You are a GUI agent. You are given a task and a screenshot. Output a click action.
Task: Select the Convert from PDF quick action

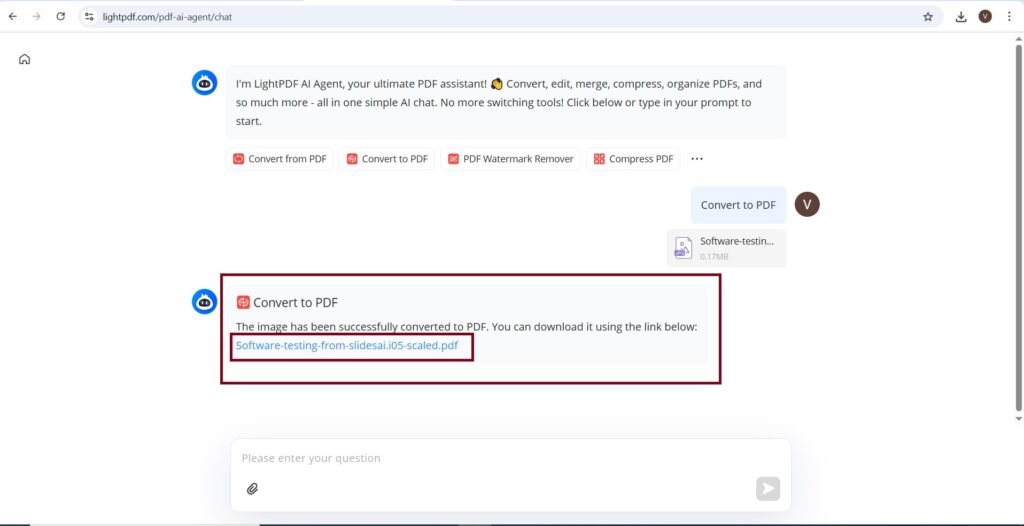(x=280, y=159)
